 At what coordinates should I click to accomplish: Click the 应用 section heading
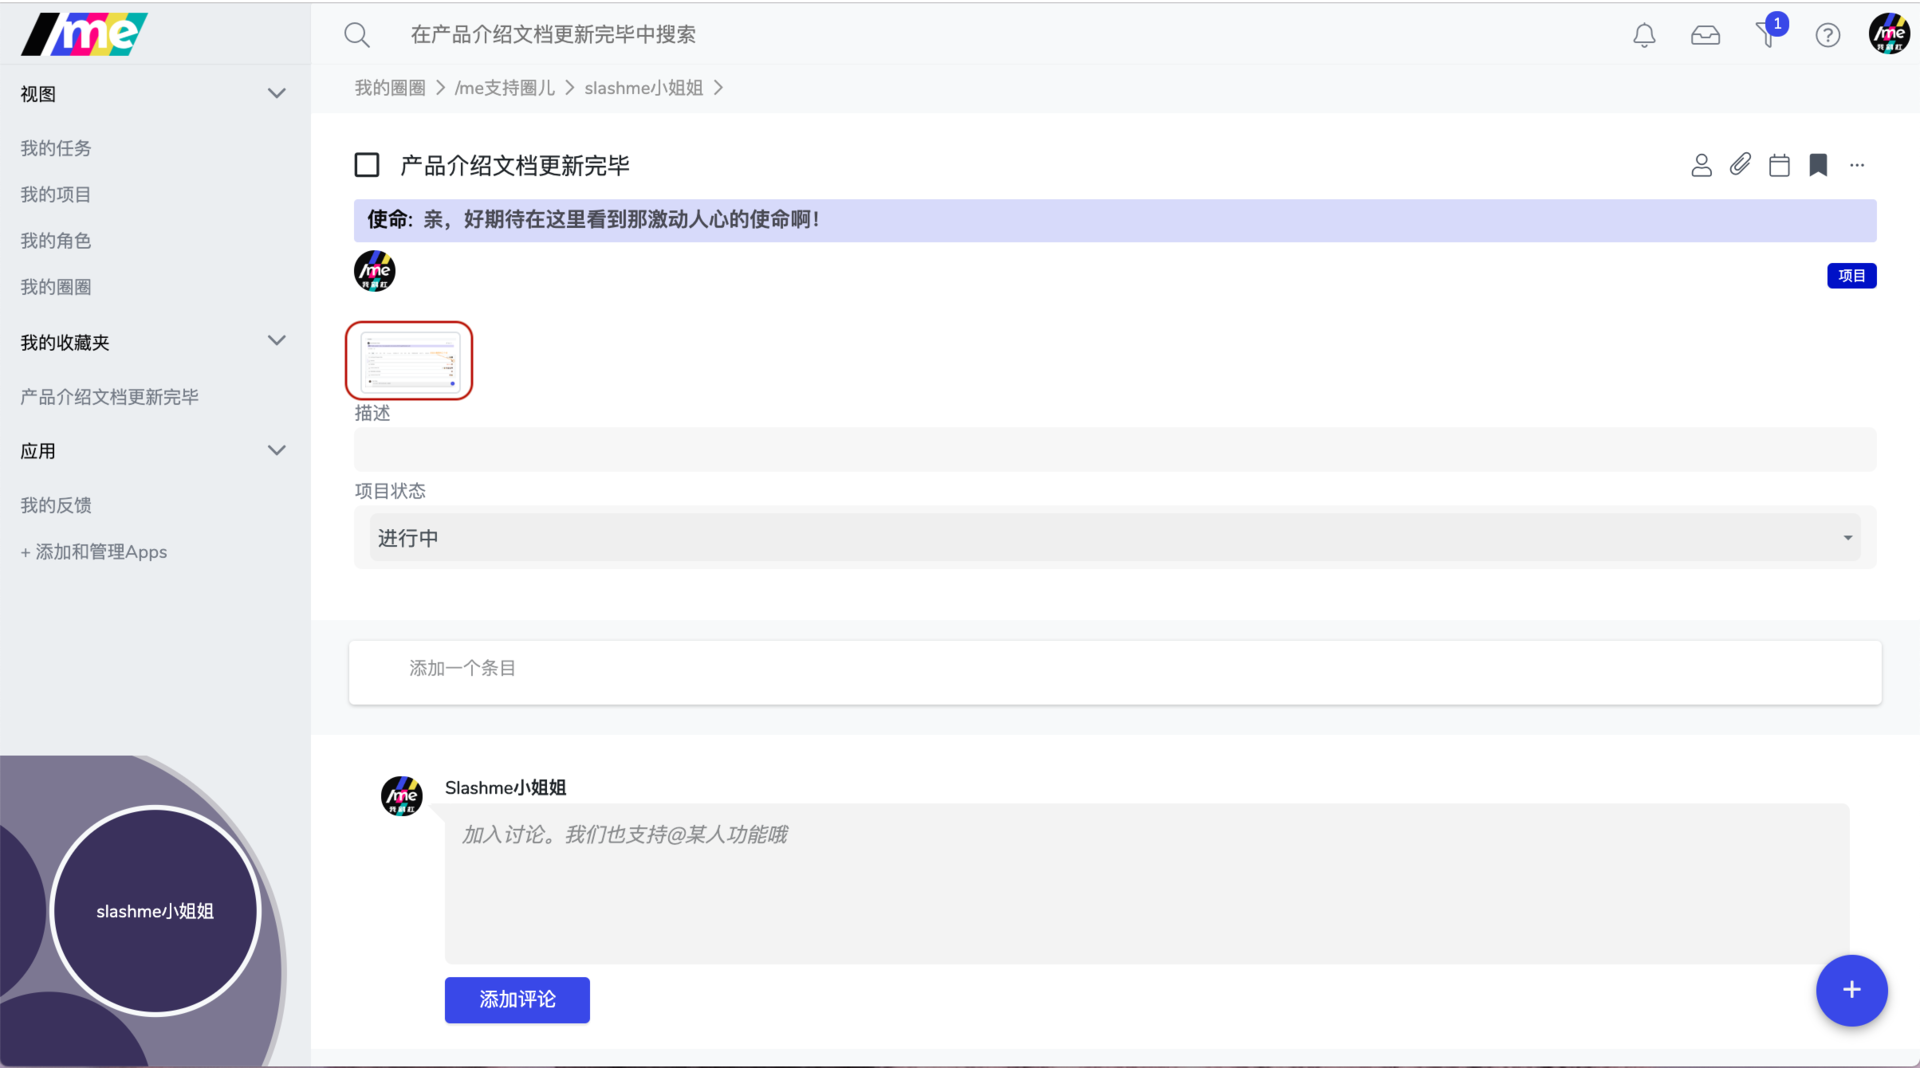[x=38, y=451]
